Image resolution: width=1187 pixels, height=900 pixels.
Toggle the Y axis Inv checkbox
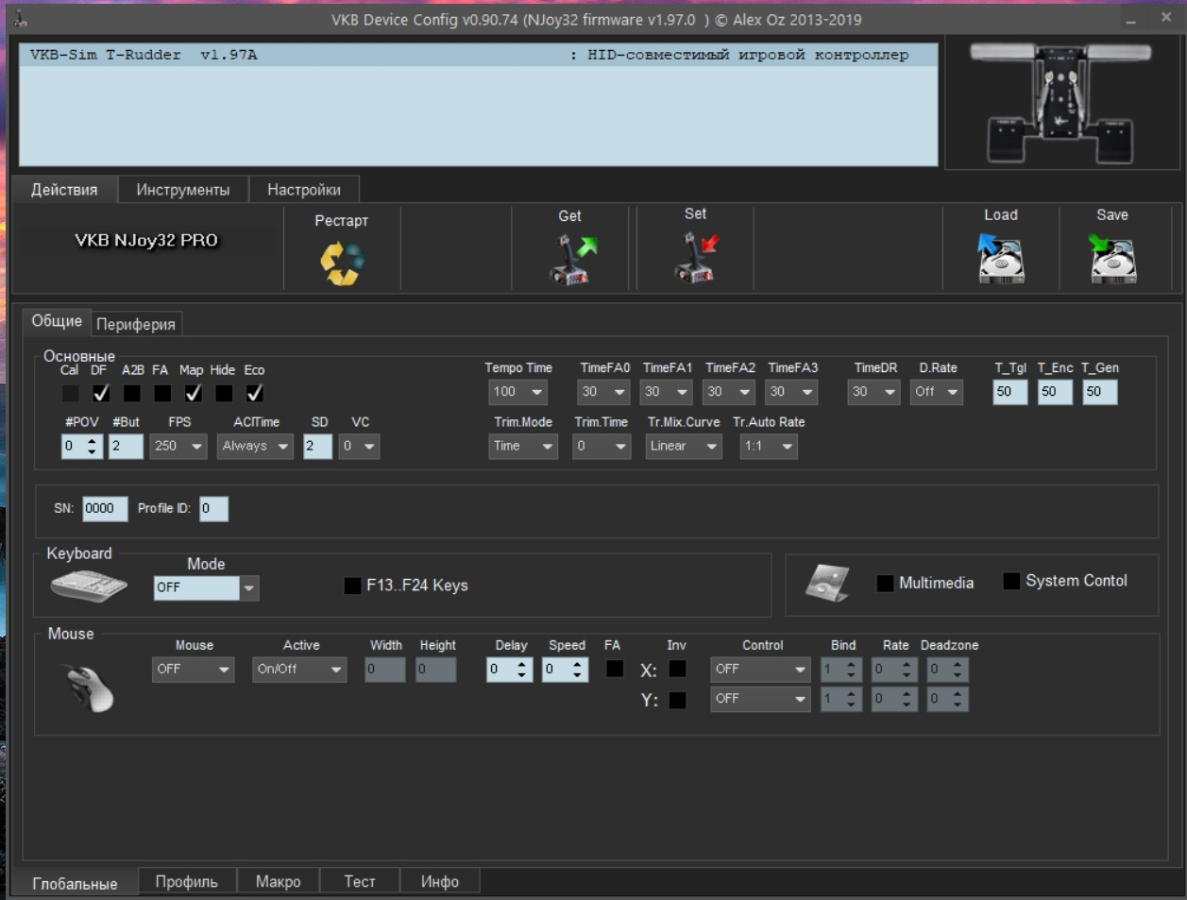pyautogui.click(x=678, y=699)
